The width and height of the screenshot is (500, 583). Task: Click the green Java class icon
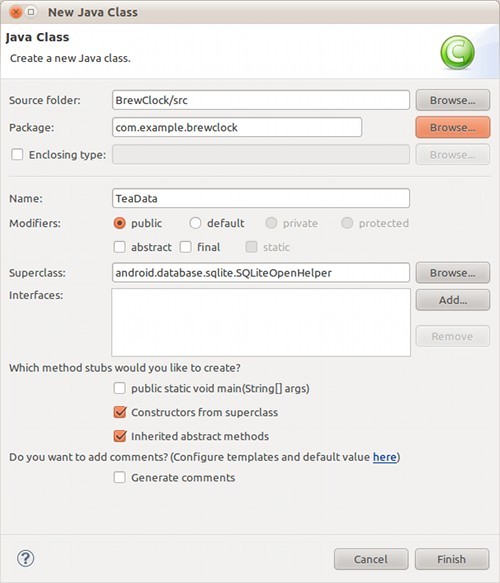(457, 52)
